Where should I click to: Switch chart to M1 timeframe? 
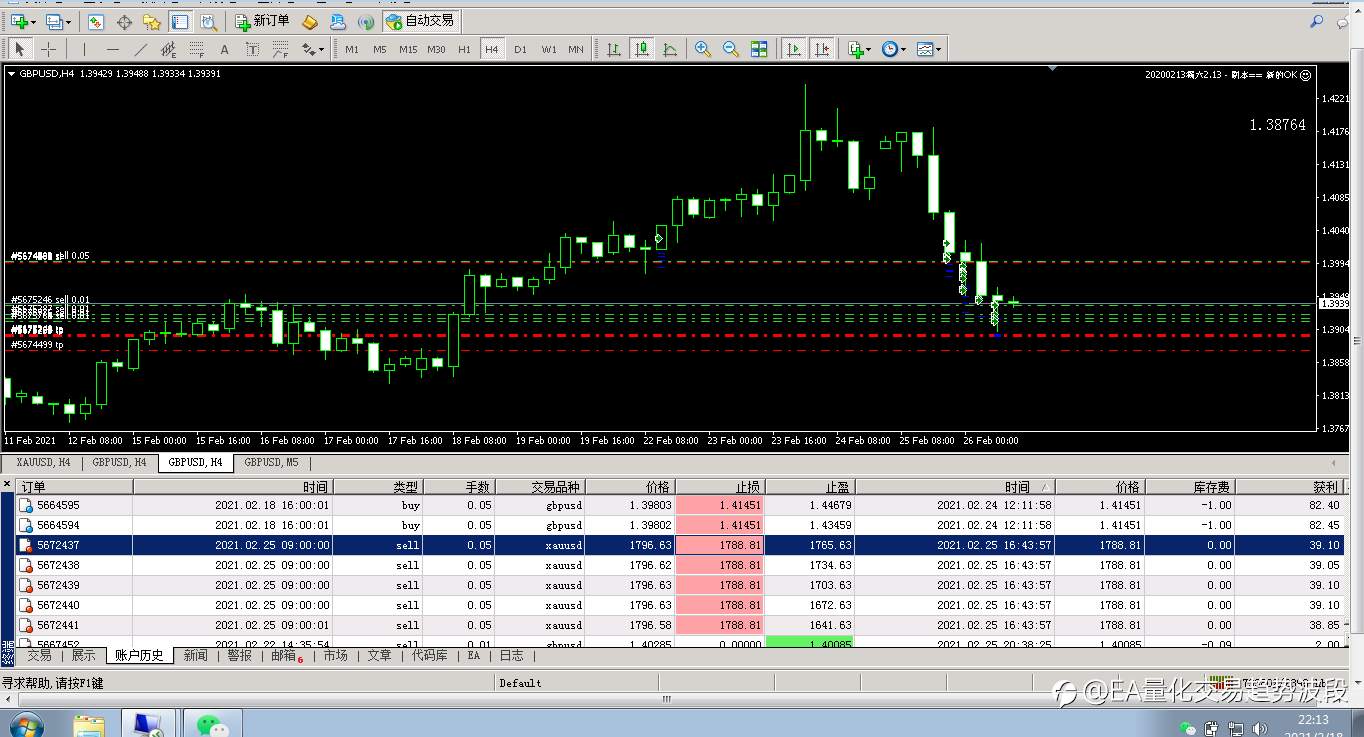351,49
